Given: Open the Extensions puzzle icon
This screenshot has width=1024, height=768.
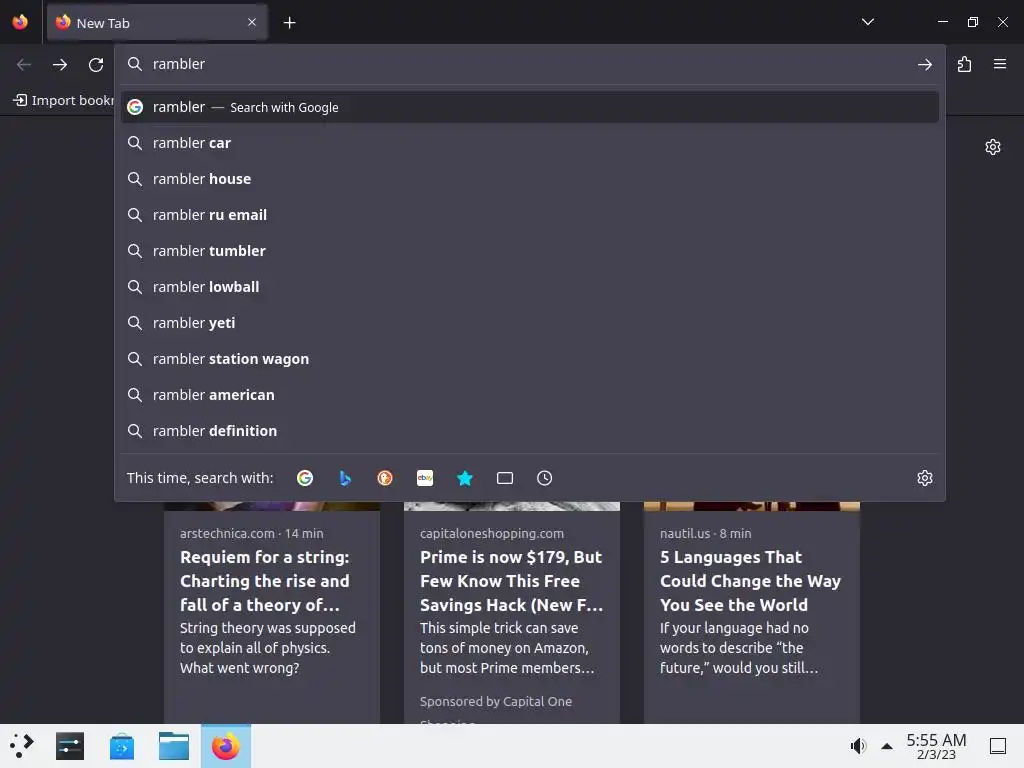Looking at the screenshot, I should [965, 64].
